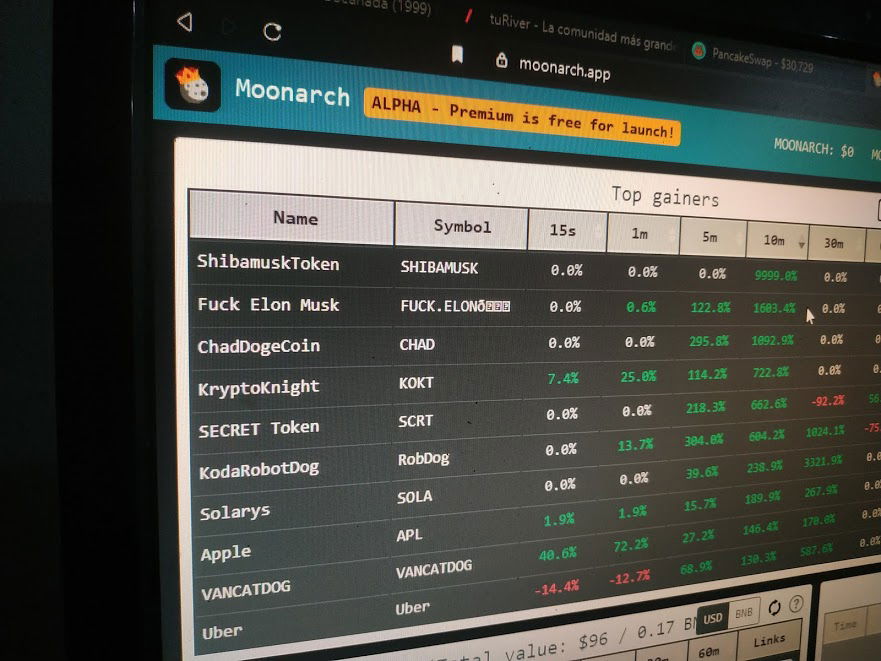Select the KryptoKnight row name
Screen dimensions: 881x661
click(258, 388)
